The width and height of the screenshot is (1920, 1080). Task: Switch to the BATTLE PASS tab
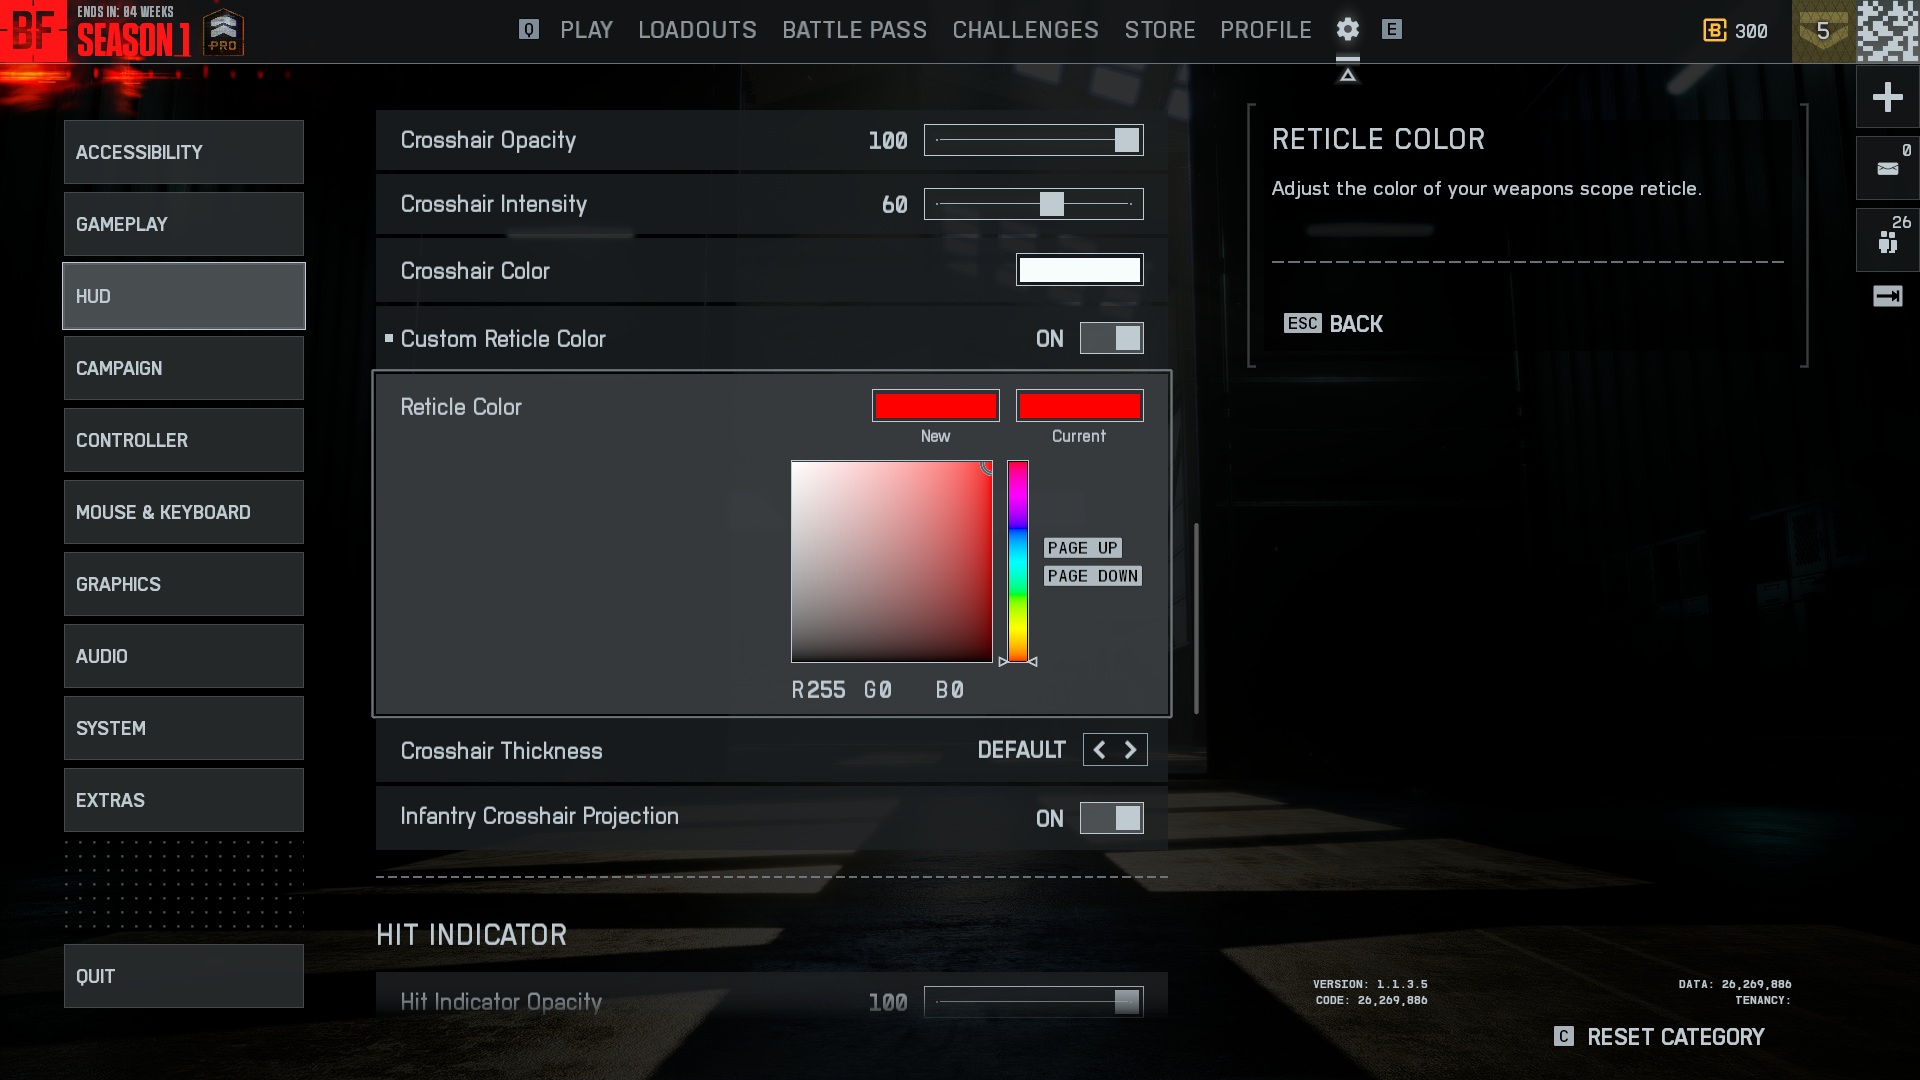tap(854, 30)
